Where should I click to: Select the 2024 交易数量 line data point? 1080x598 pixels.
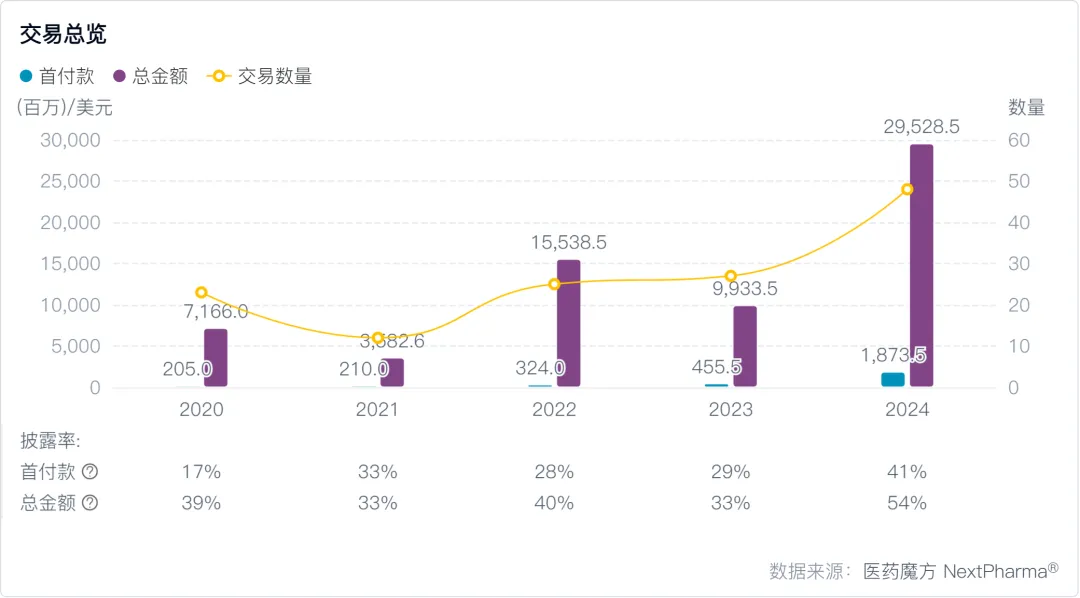(x=907, y=189)
